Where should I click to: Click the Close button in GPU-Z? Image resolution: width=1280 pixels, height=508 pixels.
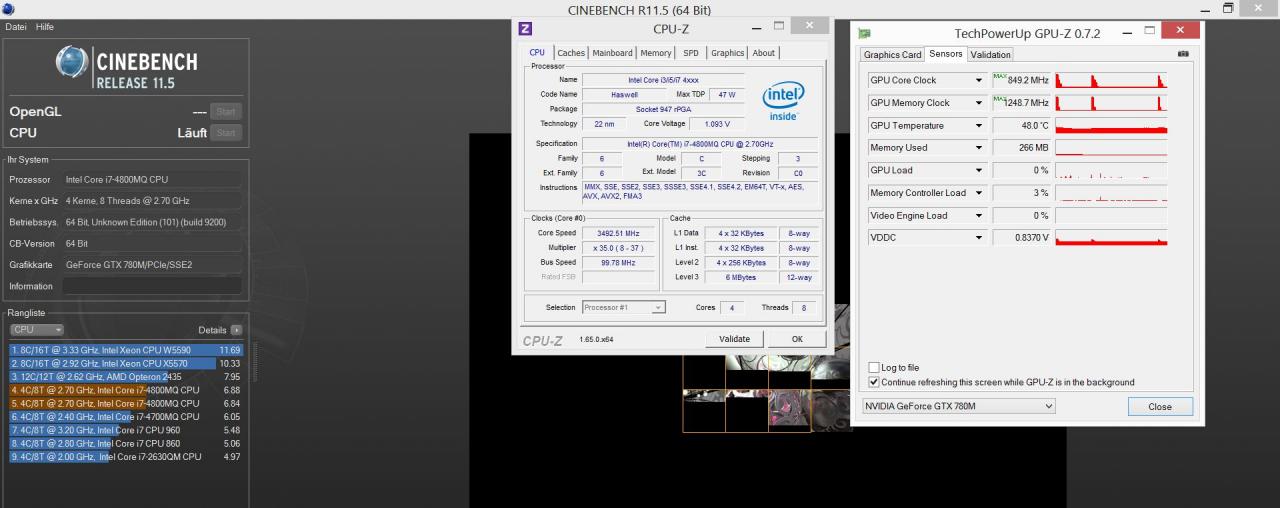(x=1160, y=407)
